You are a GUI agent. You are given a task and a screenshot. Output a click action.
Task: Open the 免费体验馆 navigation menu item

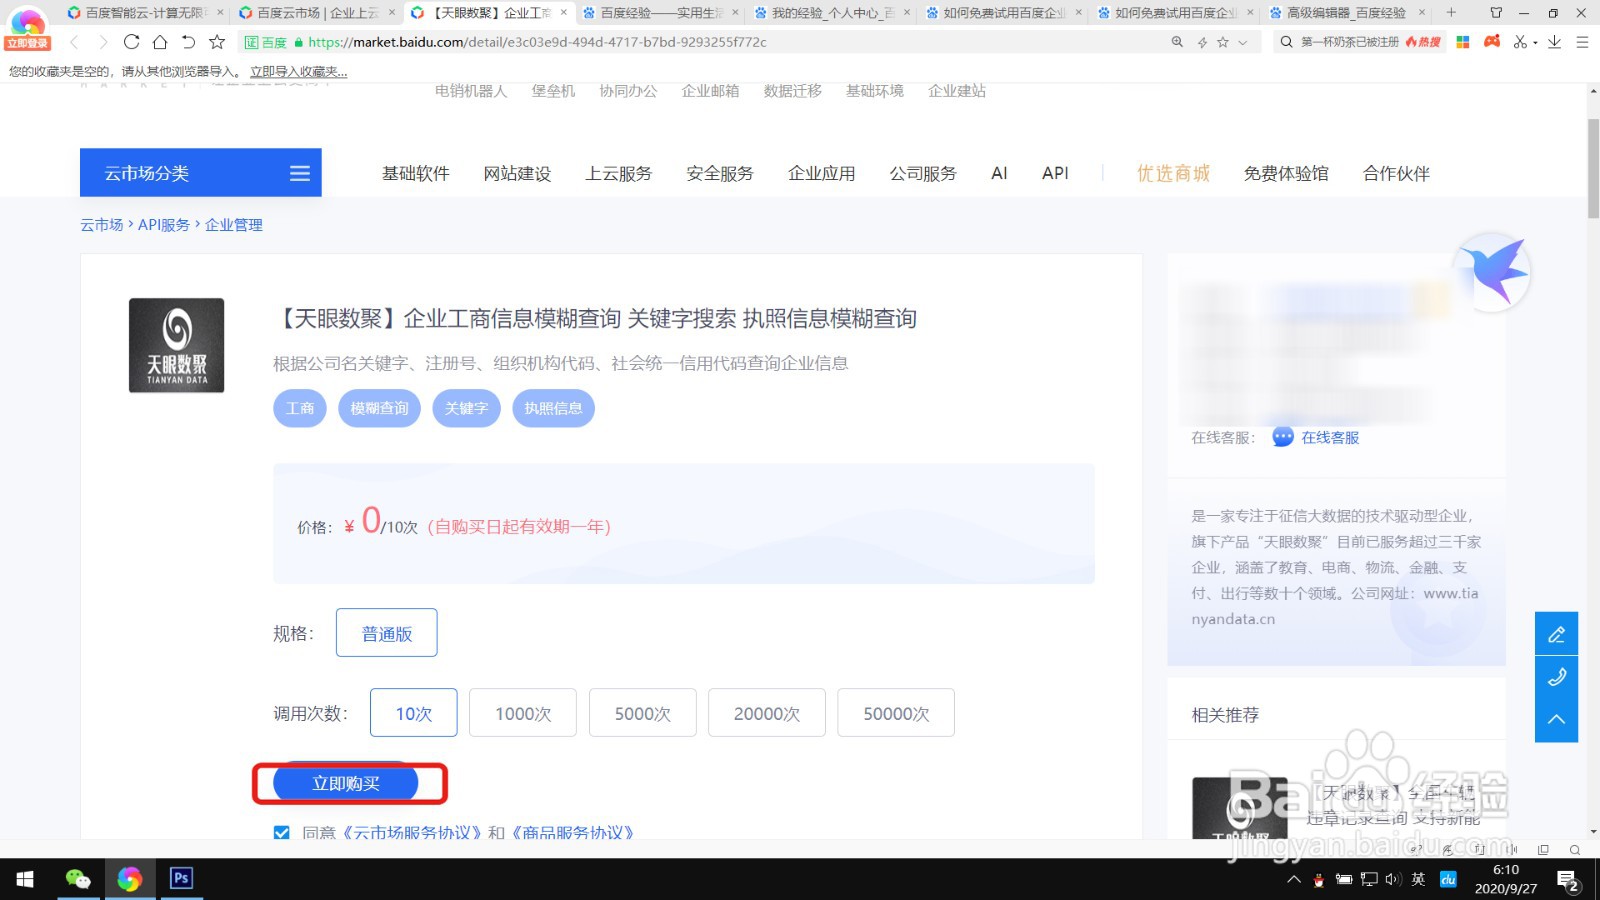point(1285,173)
